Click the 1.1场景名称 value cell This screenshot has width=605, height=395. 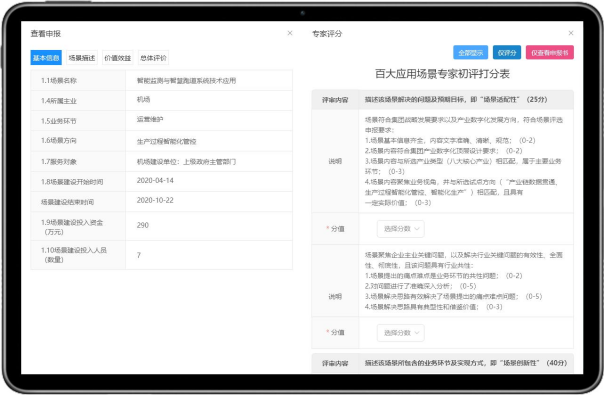tap(209, 81)
